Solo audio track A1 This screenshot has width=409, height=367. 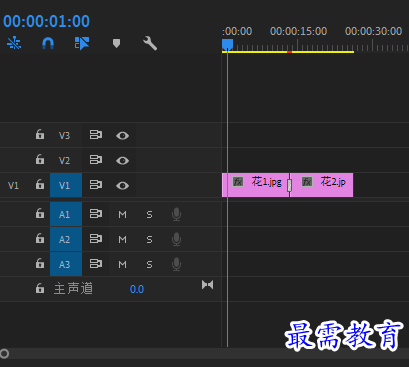coord(149,214)
